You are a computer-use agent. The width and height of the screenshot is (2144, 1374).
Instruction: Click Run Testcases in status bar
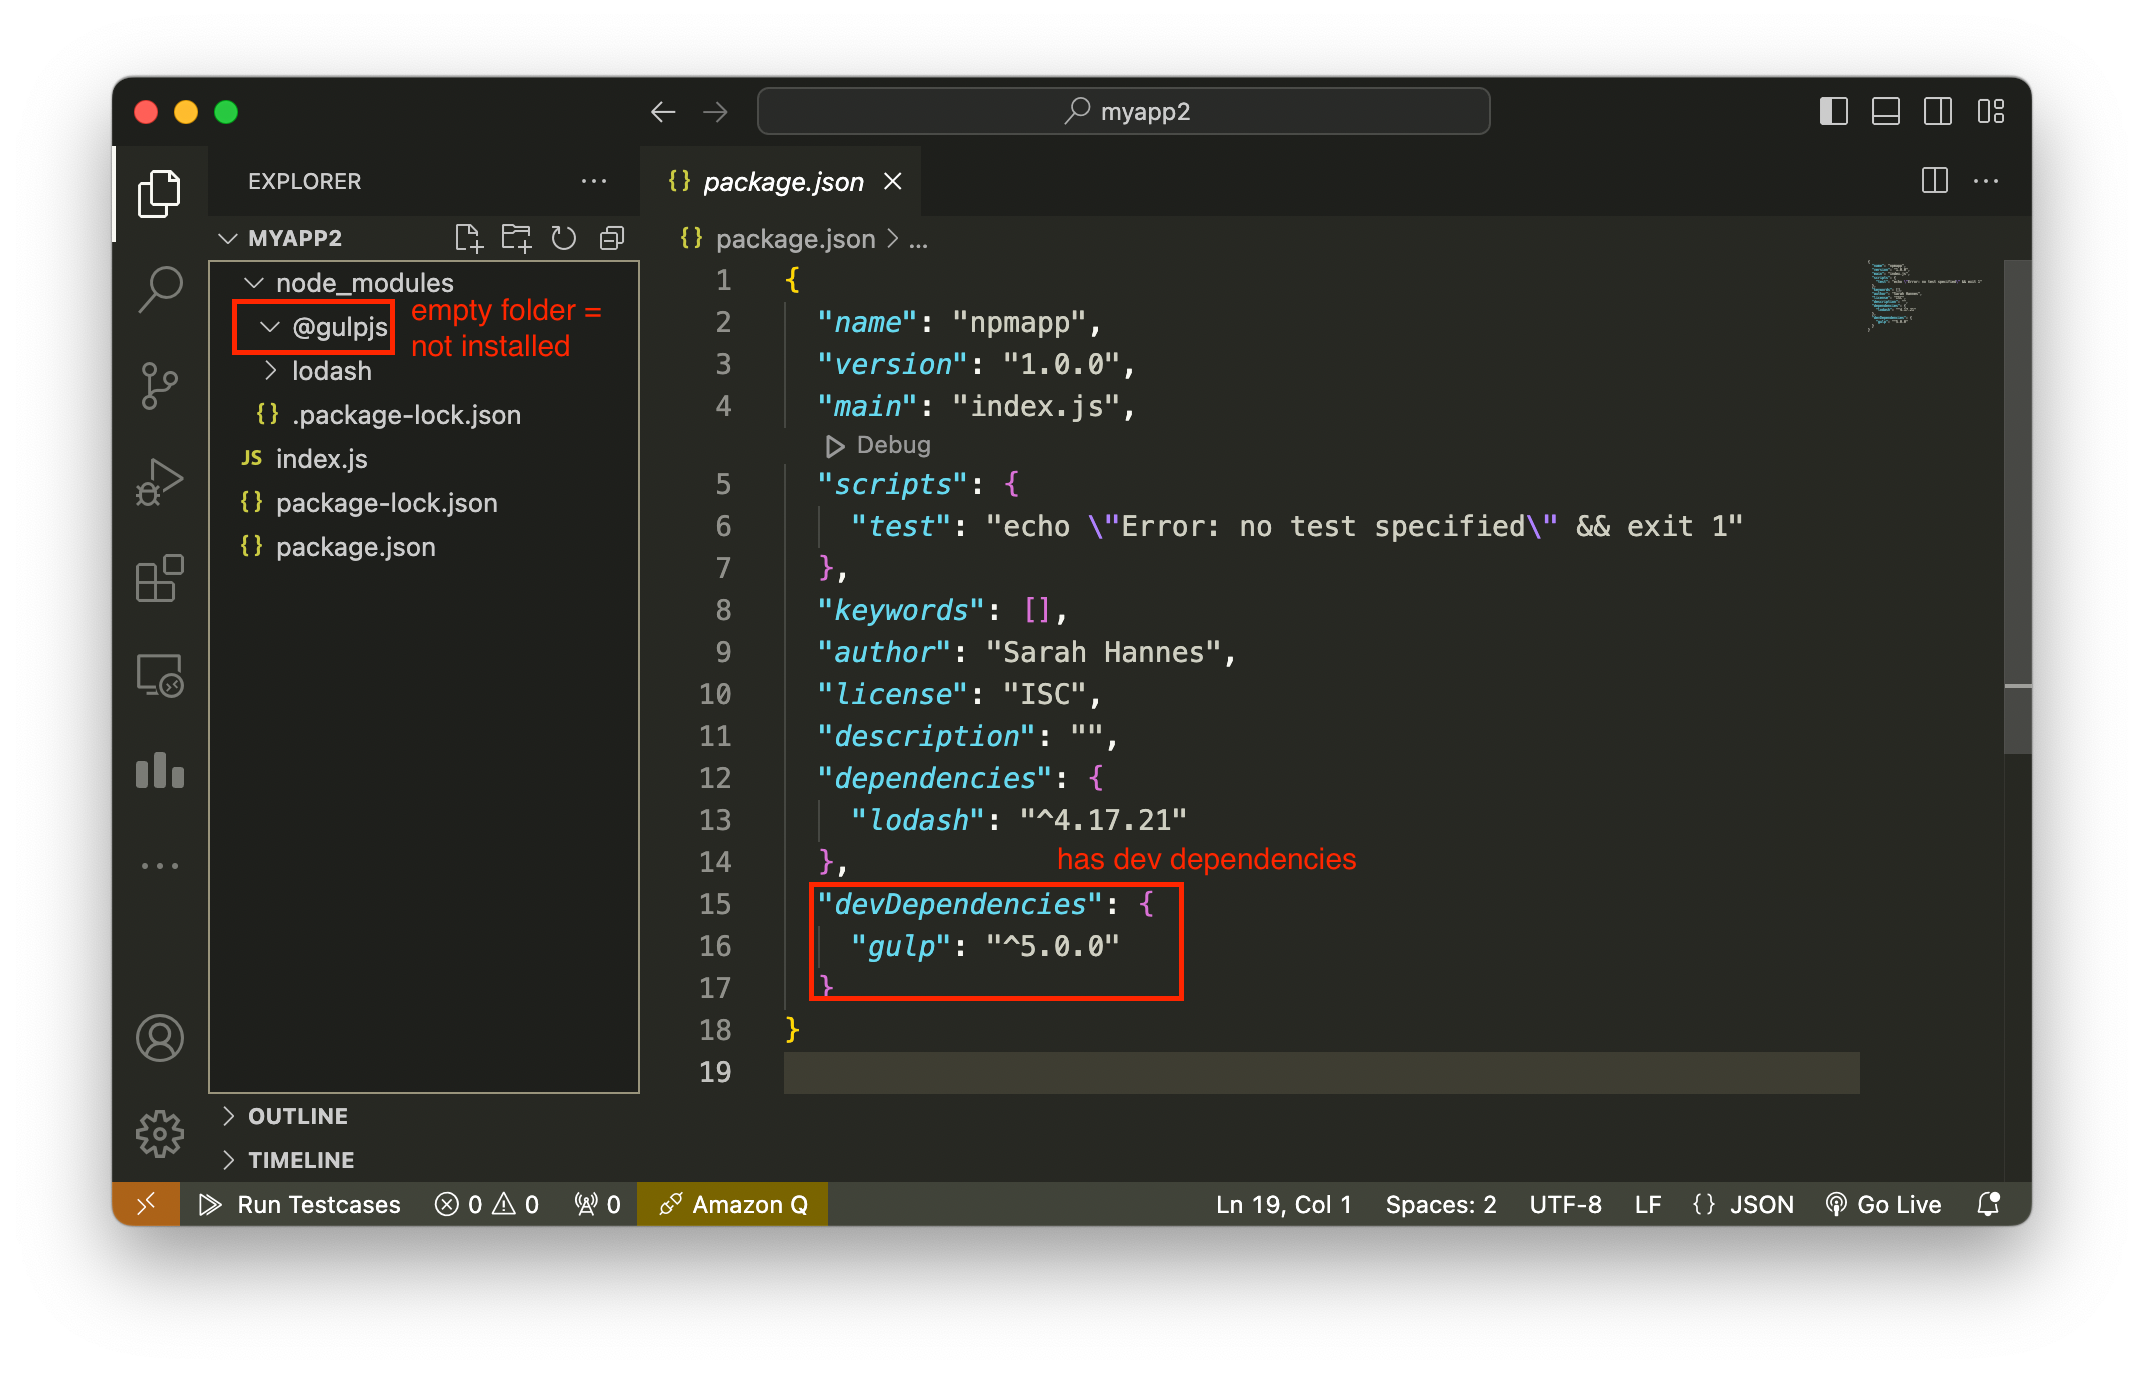click(x=300, y=1204)
